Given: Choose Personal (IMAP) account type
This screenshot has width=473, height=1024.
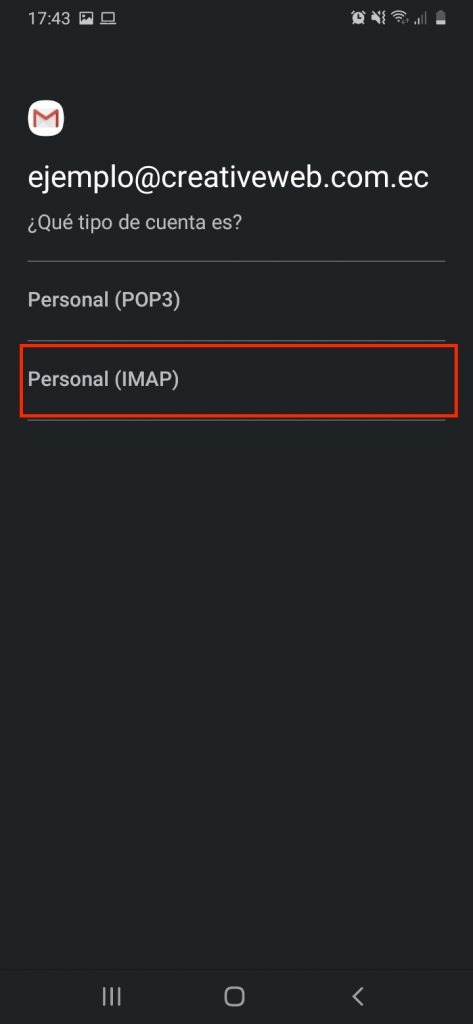Looking at the screenshot, I should [236, 380].
